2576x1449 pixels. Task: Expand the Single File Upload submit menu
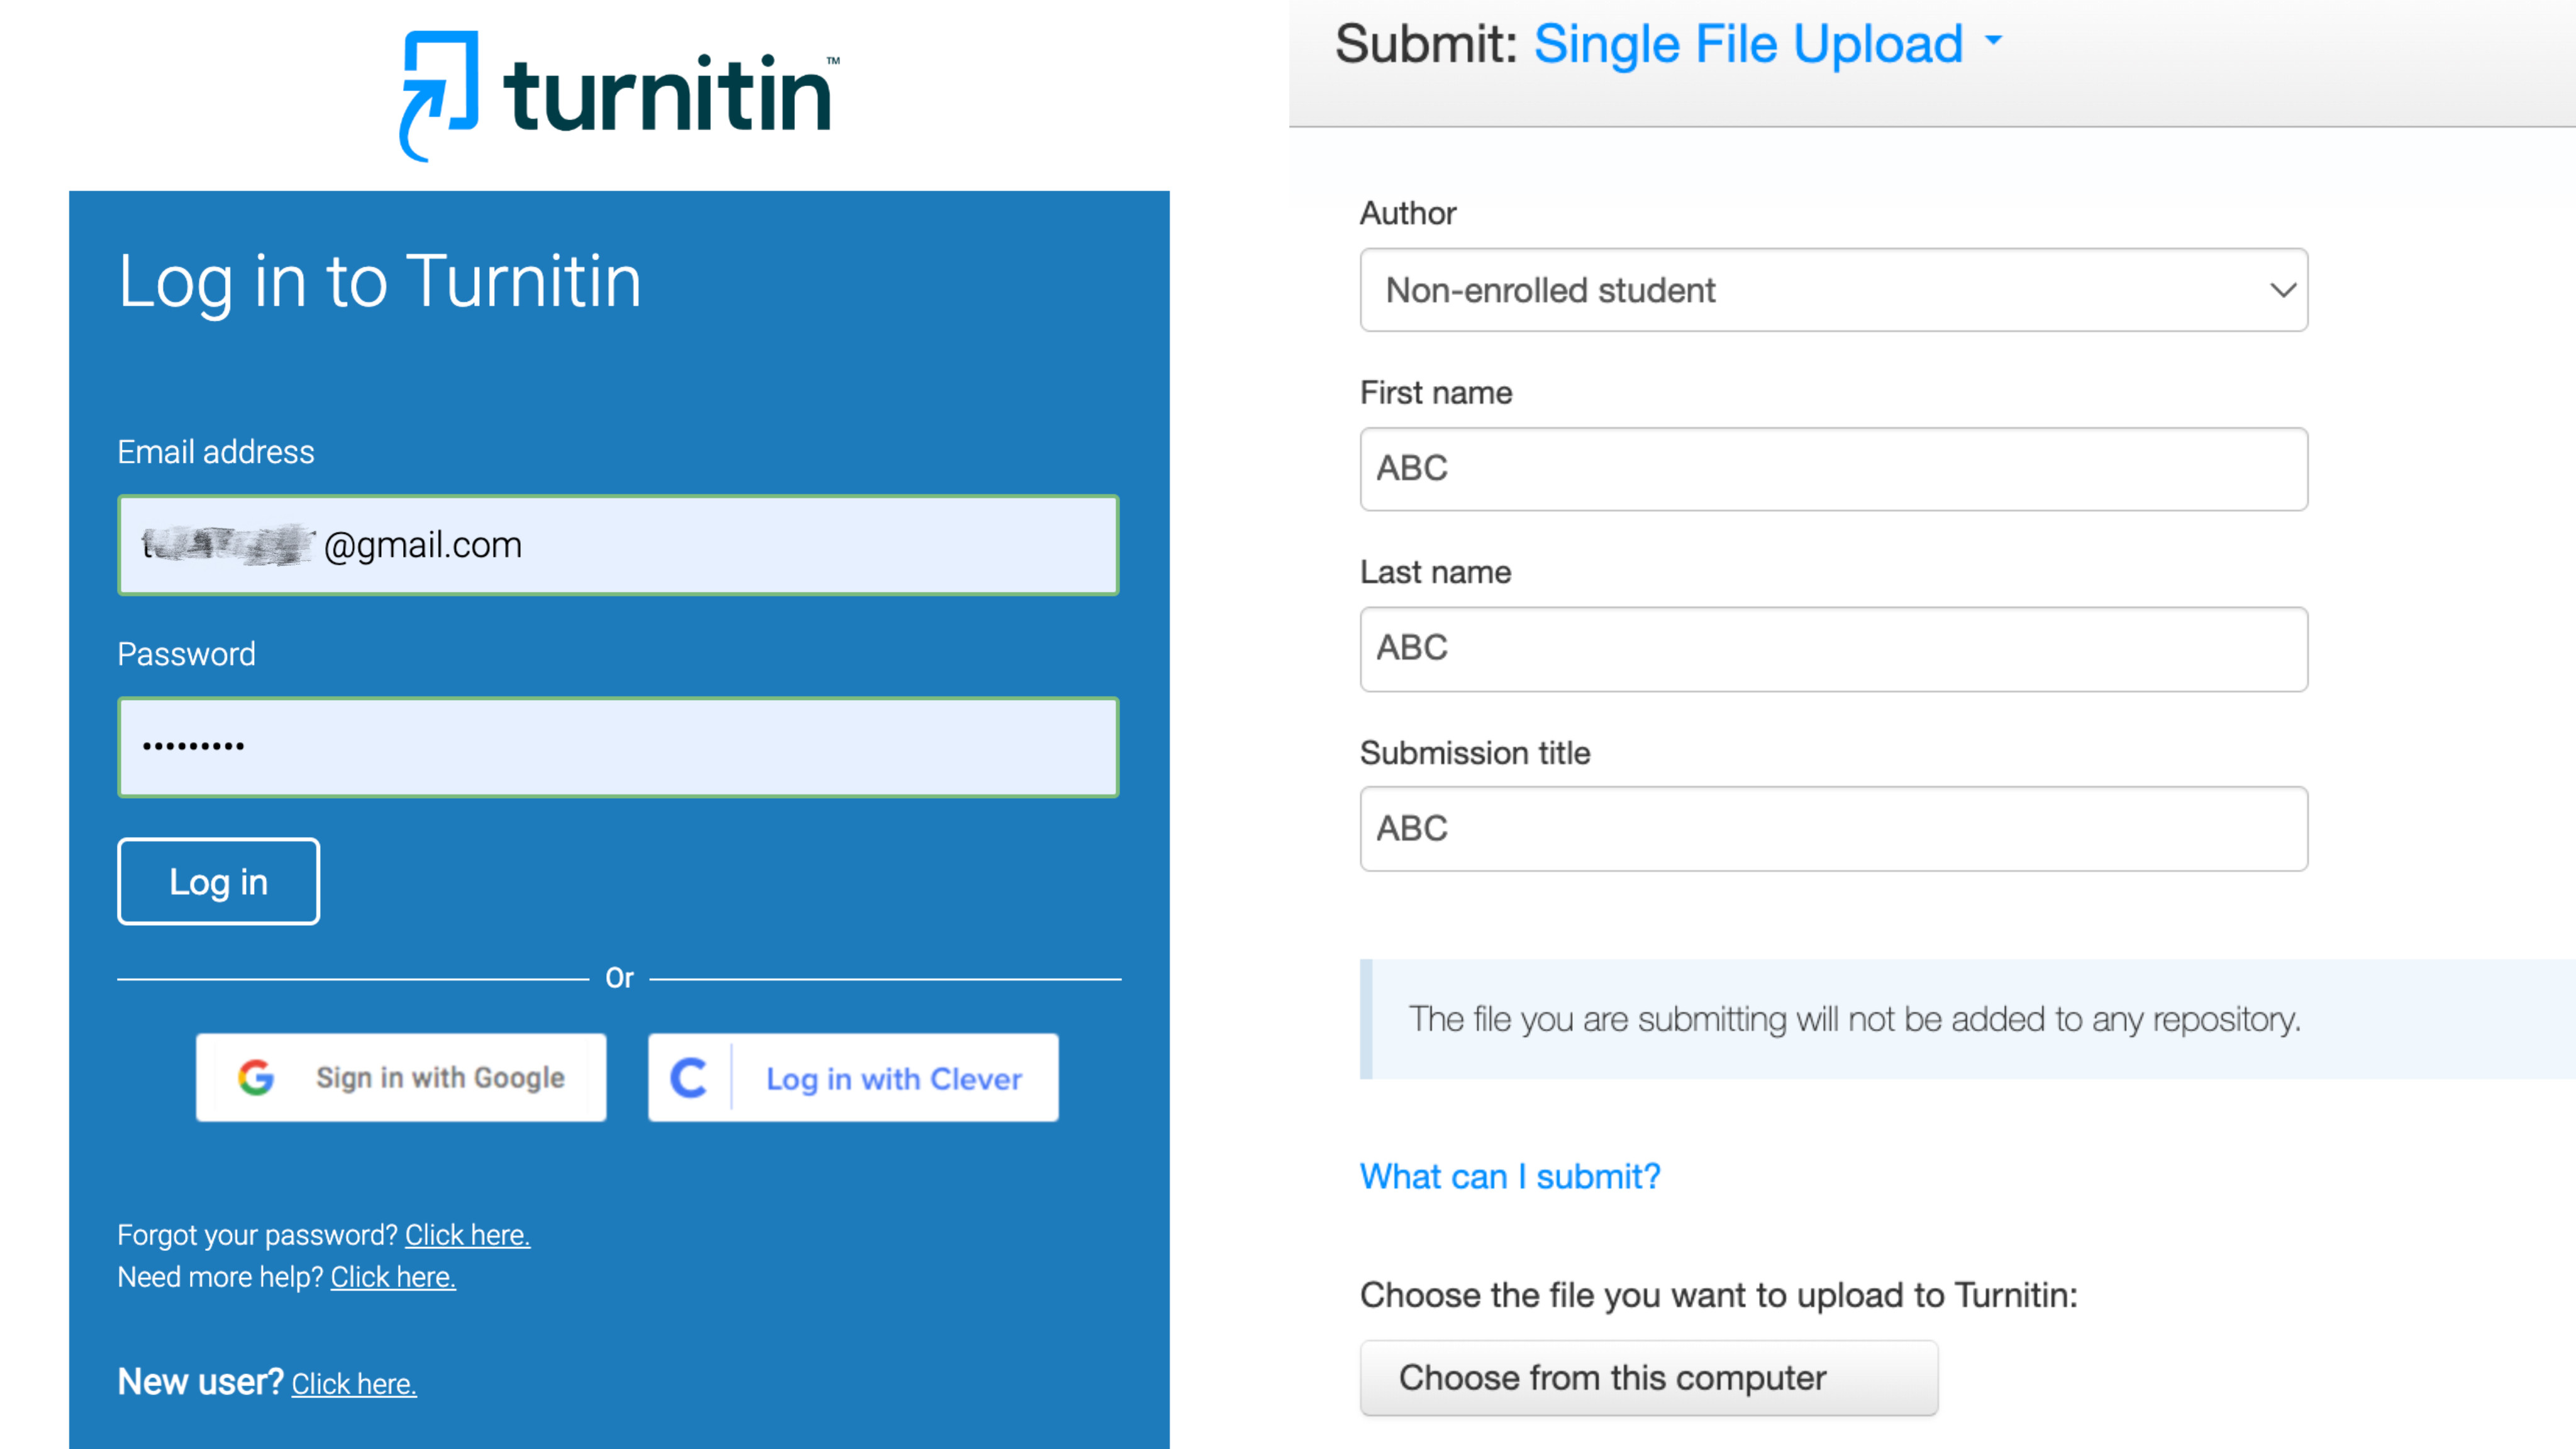click(x=1748, y=44)
